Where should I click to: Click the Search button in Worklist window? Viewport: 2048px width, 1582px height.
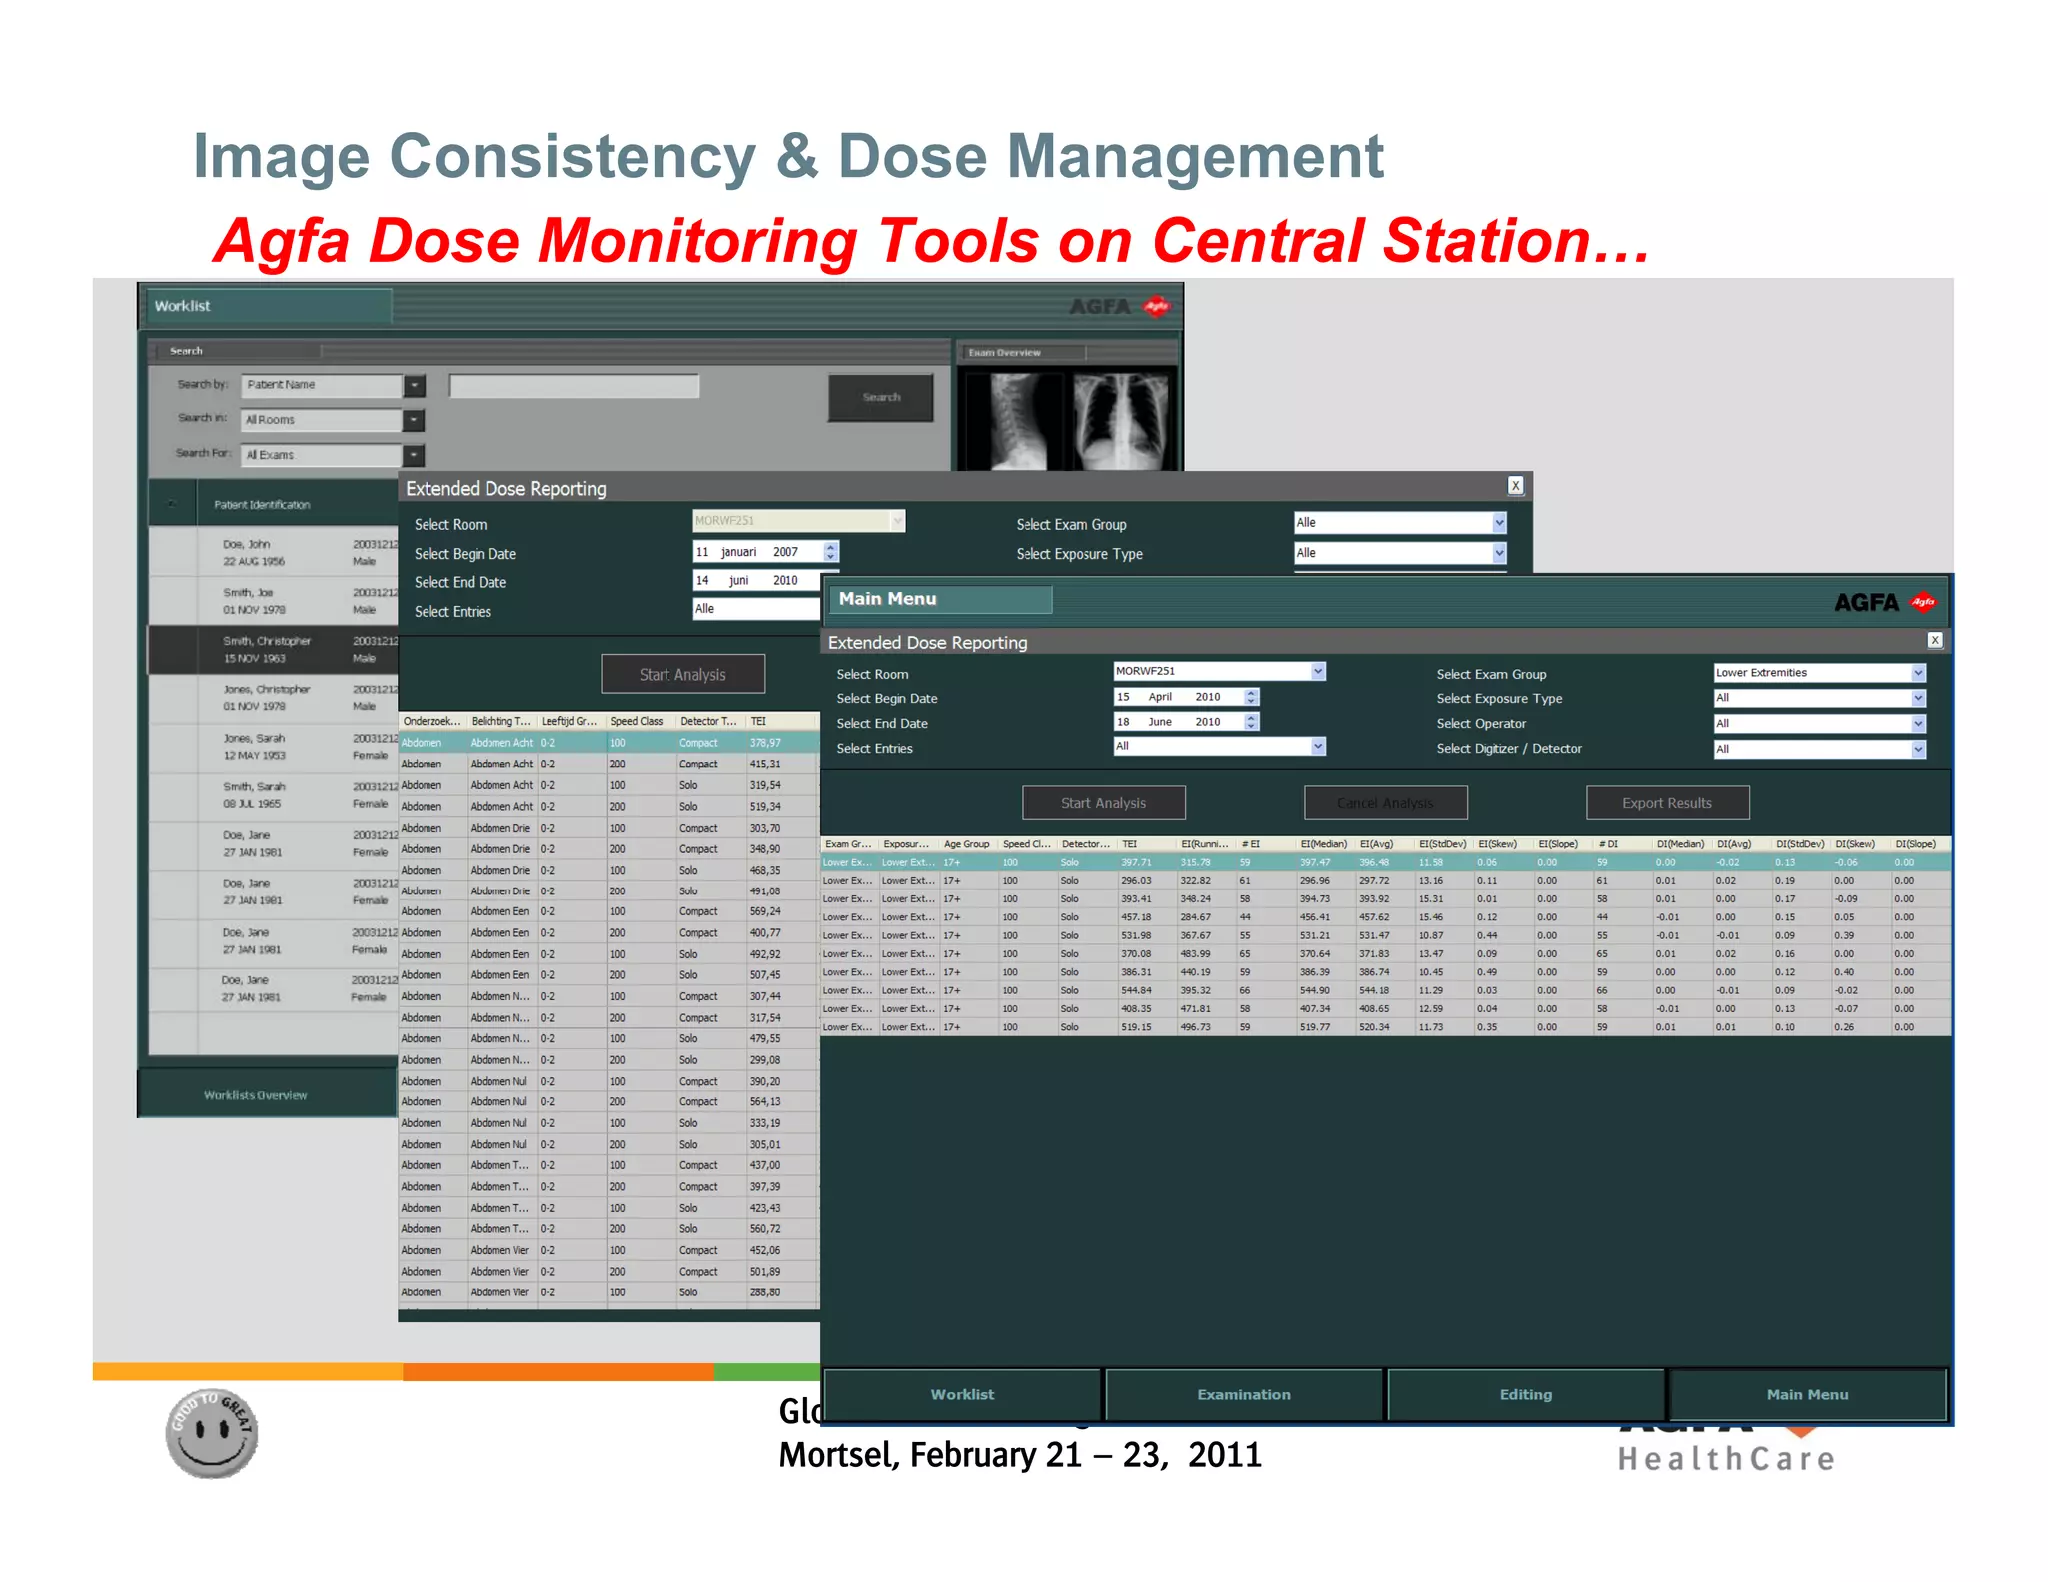click(x=881, y=397)
